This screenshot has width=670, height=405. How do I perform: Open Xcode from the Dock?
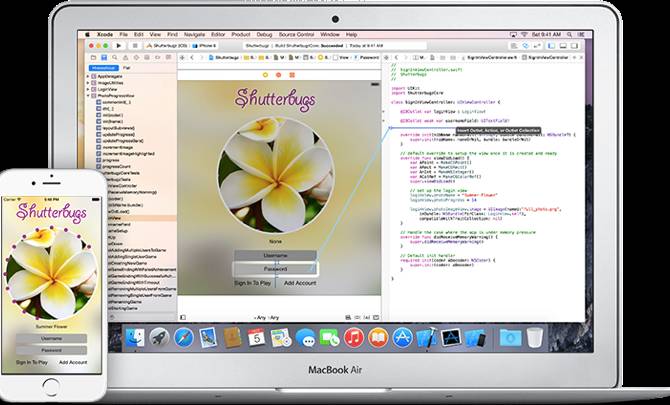point(426,338)
